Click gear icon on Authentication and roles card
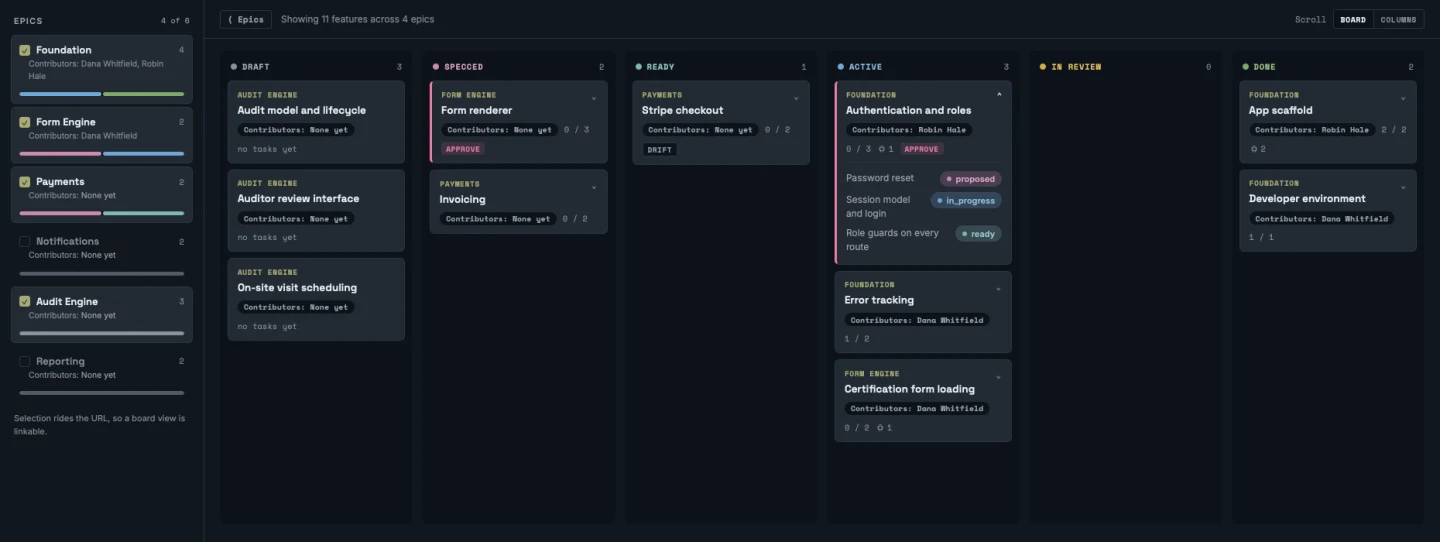This screenshot has height=542, width=1440. (881, 149)
